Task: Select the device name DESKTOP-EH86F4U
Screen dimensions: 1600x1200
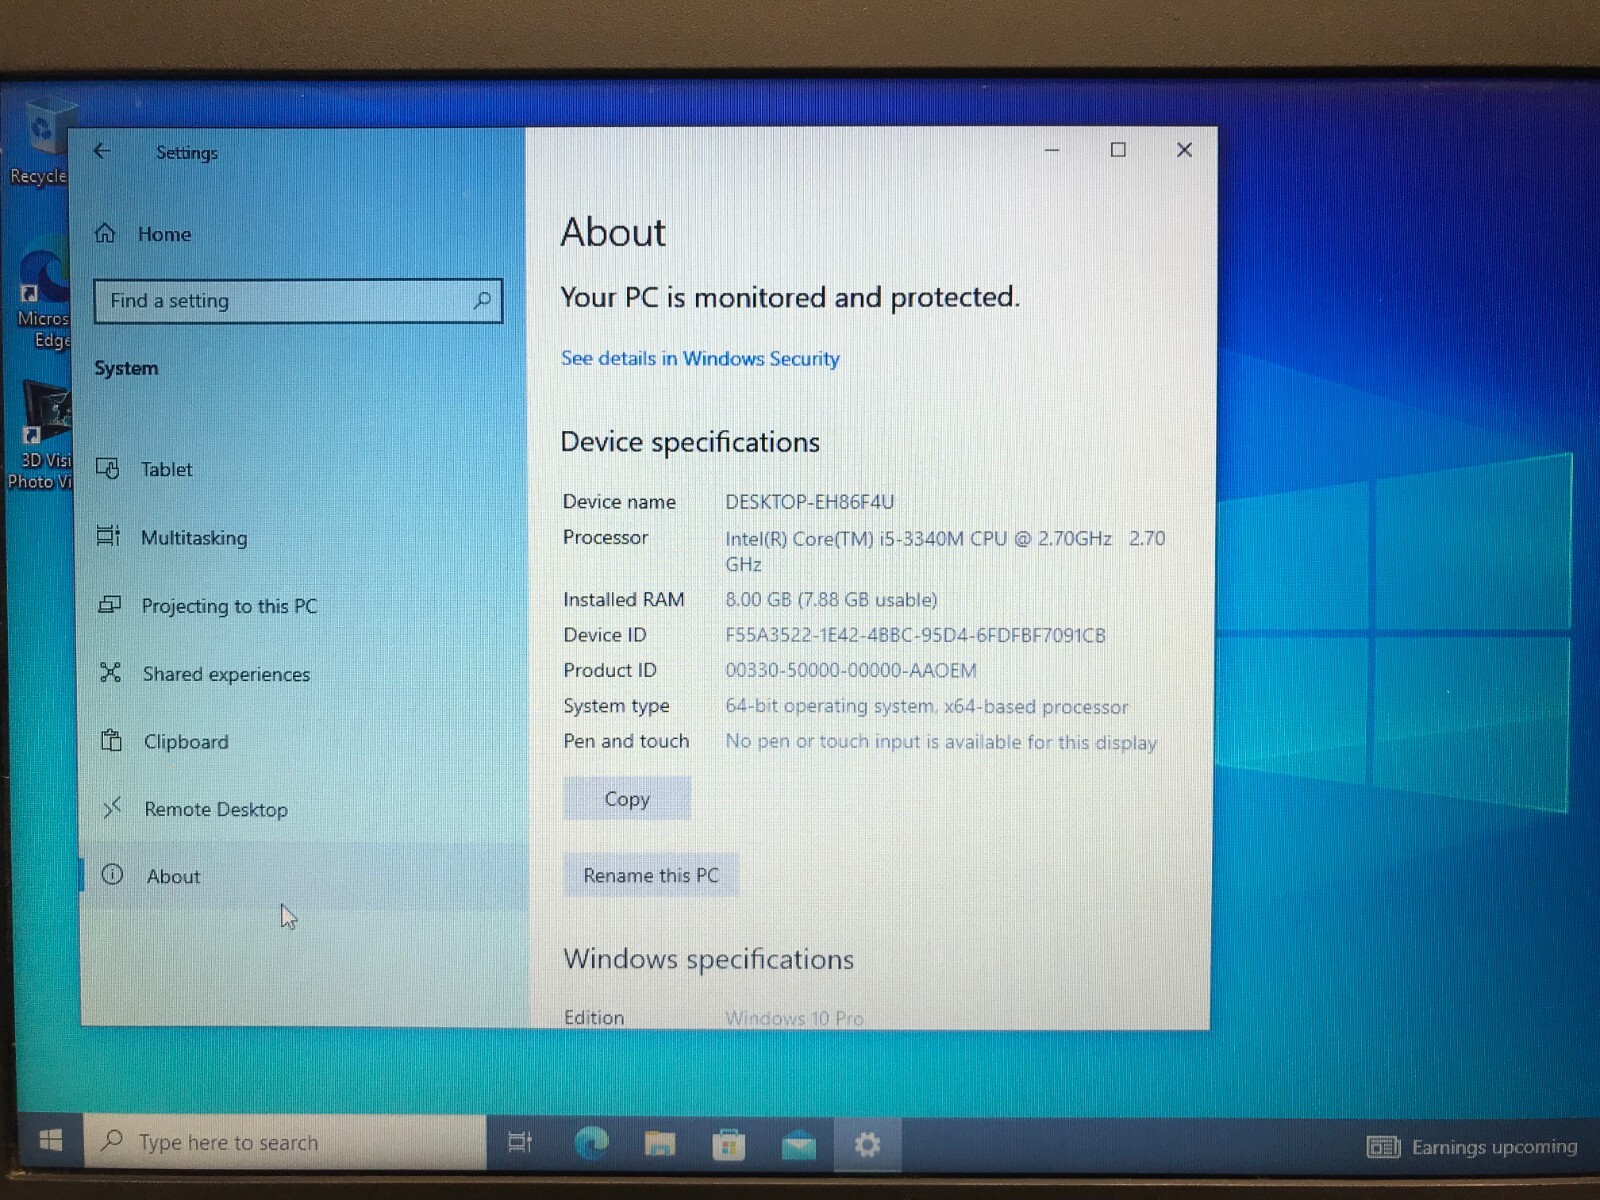Action: point(810,502)
